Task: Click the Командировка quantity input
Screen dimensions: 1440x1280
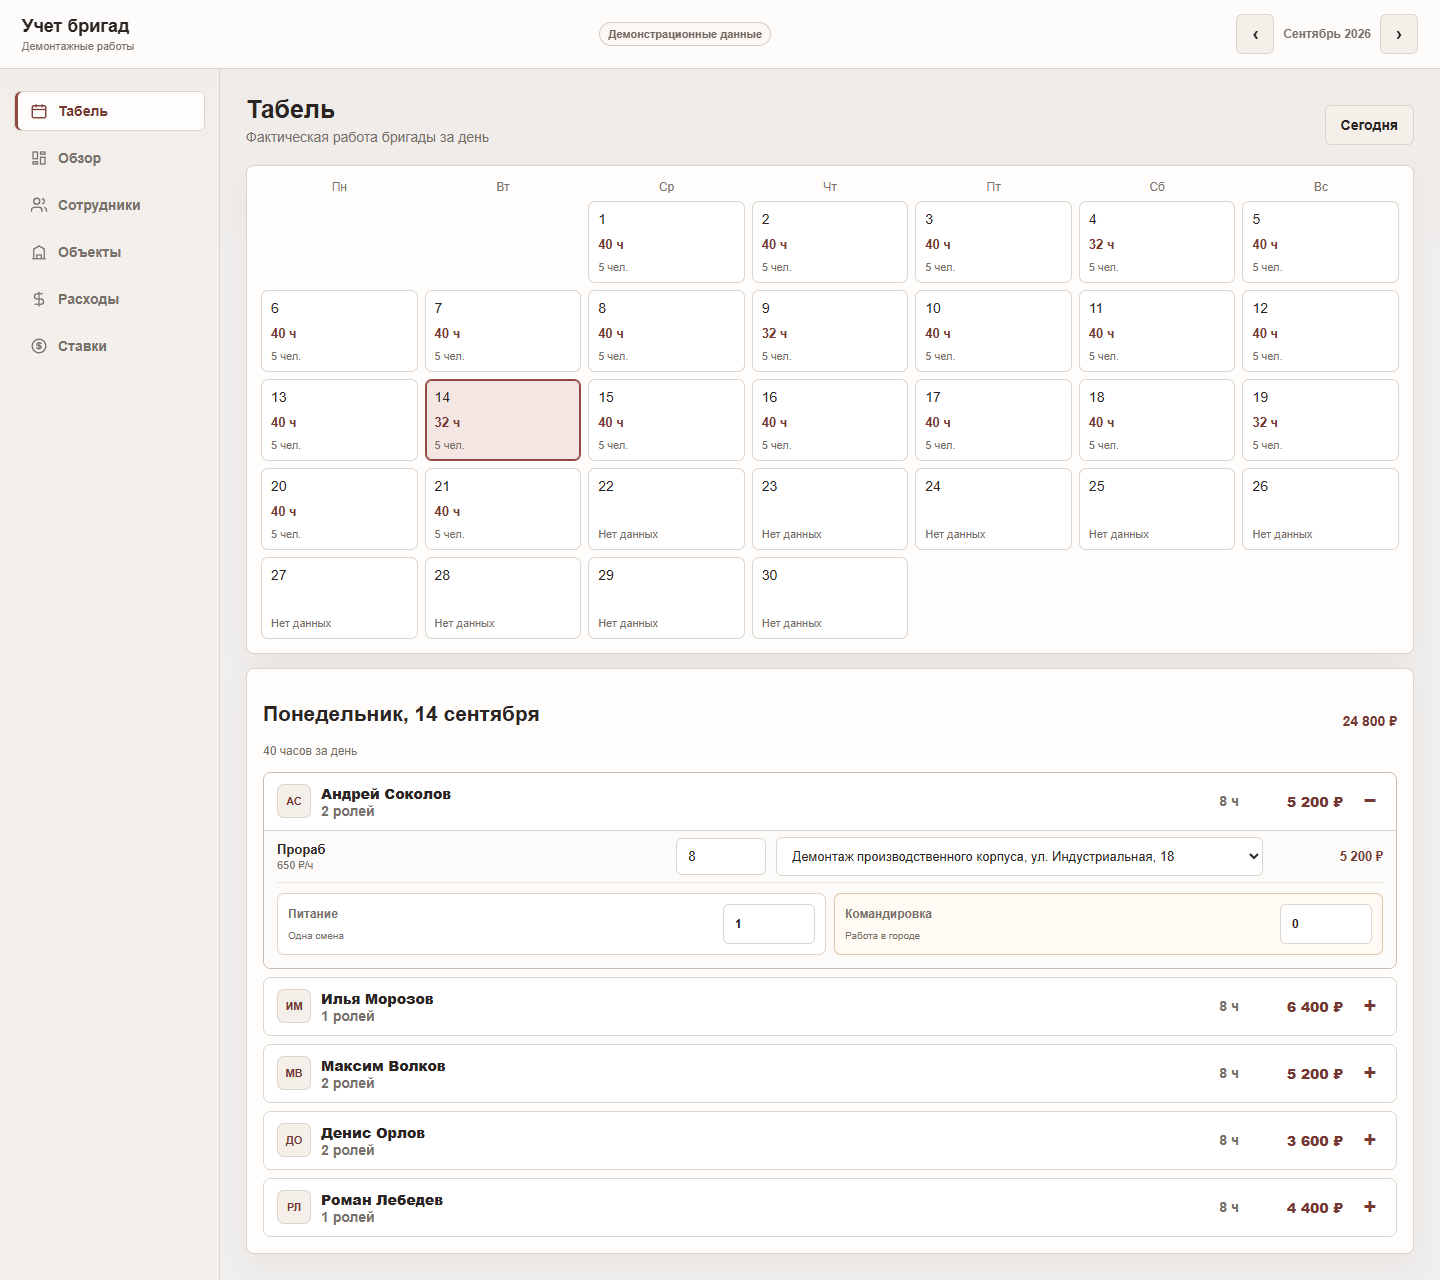Action: (1326, 924)
